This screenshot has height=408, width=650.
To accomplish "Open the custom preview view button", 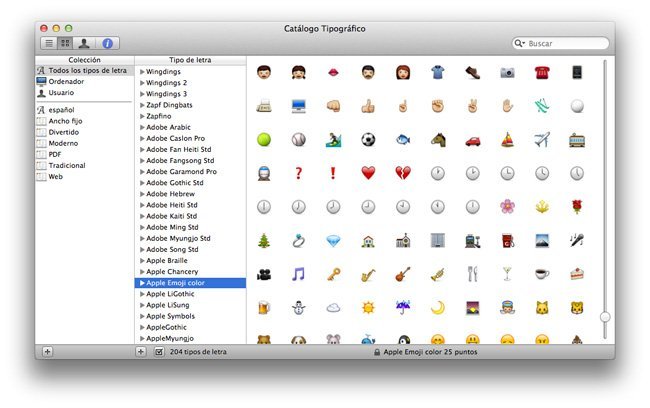I will click(x=84, y=43).
